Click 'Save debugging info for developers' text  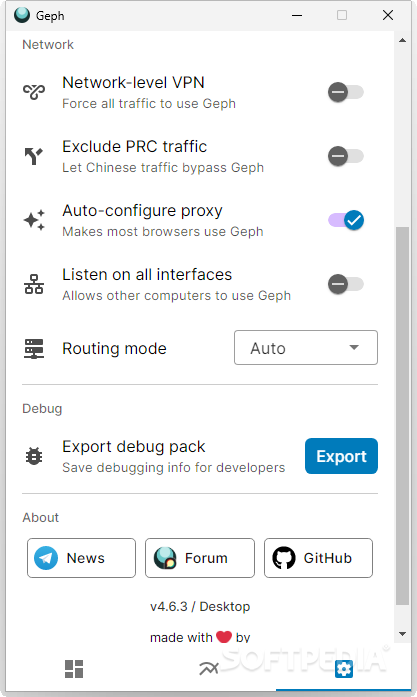click(173, 468)
